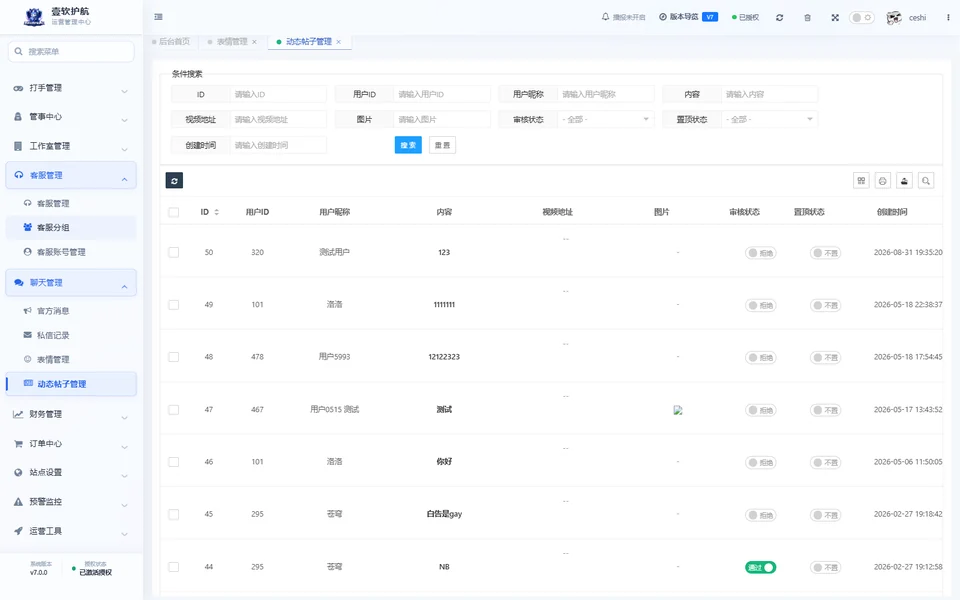Click the blue 搜索 button

coord(408,145)
